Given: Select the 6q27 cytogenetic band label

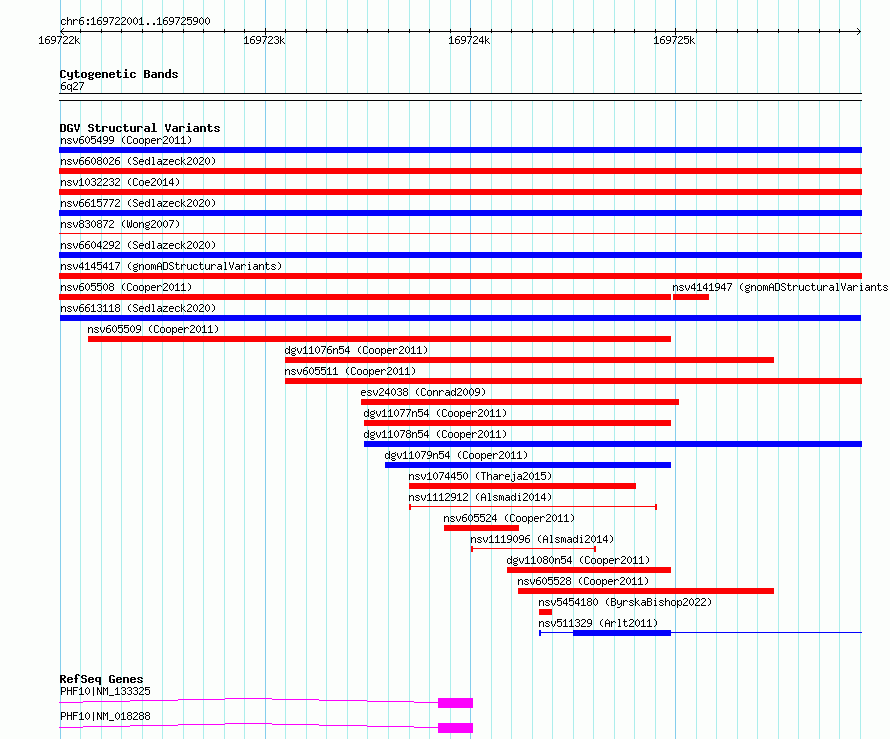Looking at the screenshot, I should coord(72,86).
